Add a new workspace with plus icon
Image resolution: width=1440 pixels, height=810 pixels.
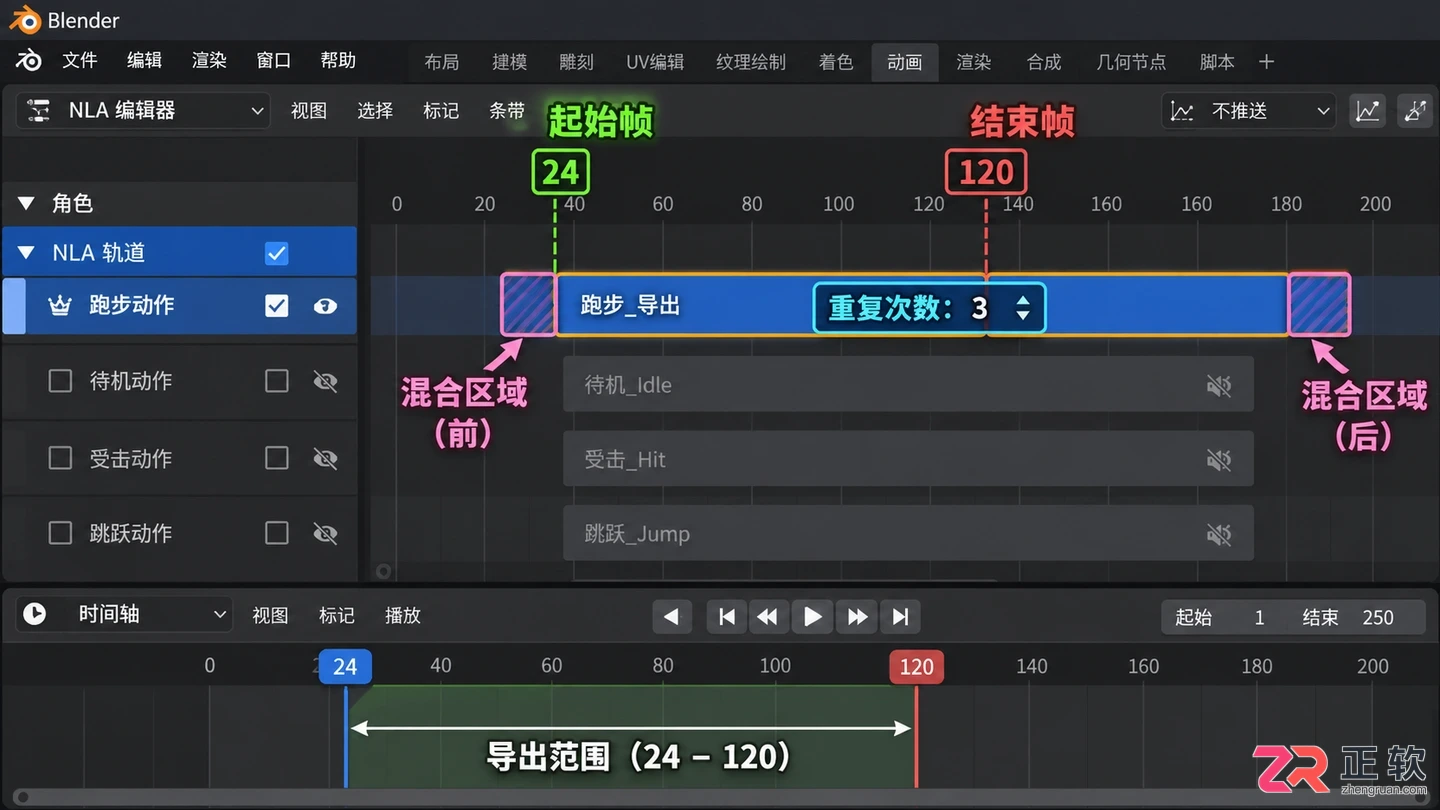pos(1266,62)
